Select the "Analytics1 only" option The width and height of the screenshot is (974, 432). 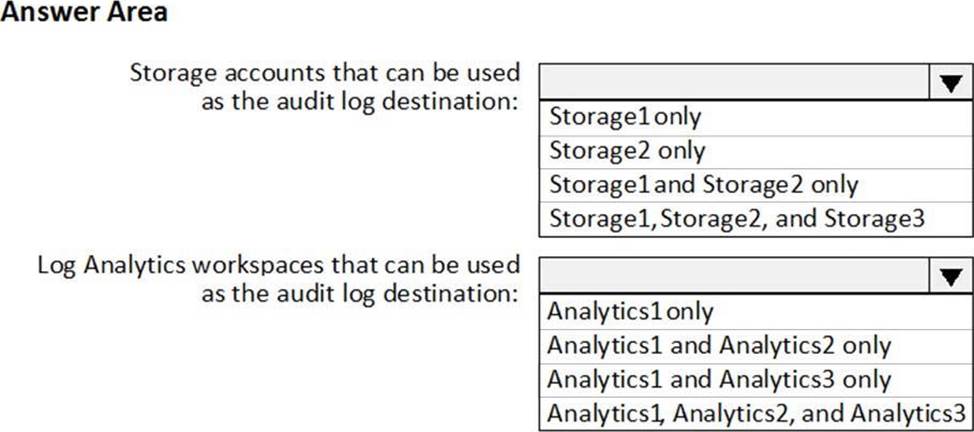[631, 311]
